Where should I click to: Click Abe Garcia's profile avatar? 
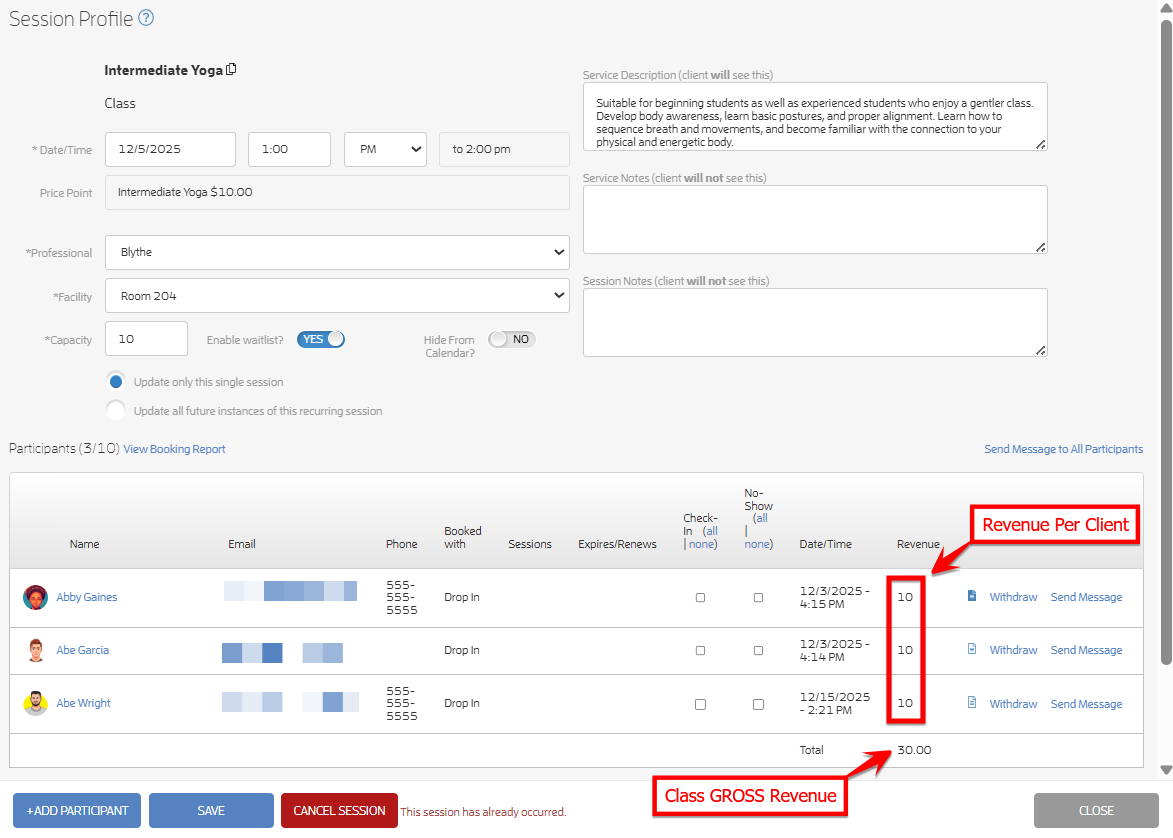click(x=35, y=650)
